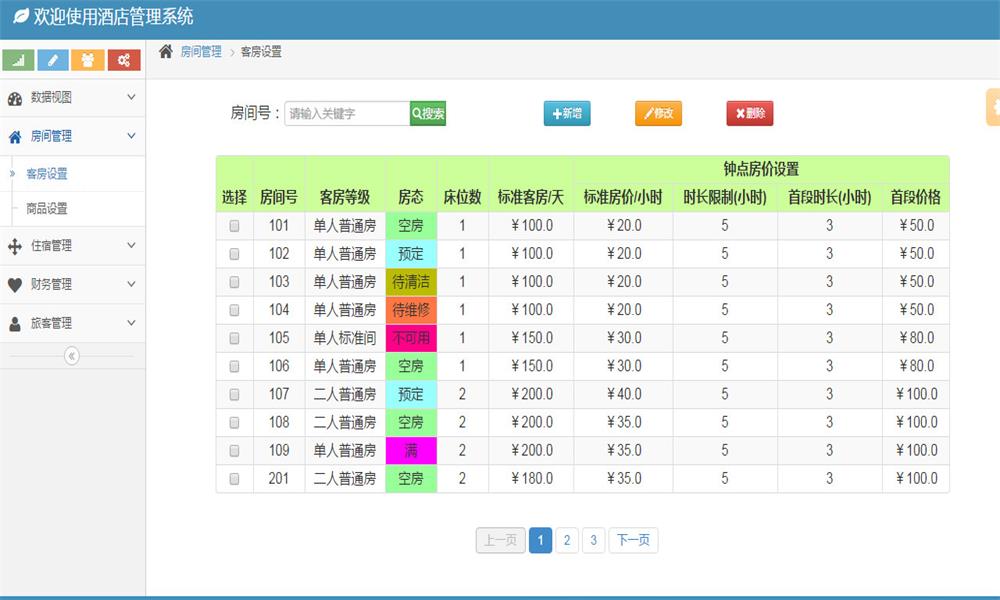Click the orange users shortcut icon
1000x600 pixels.
[88, 60]
